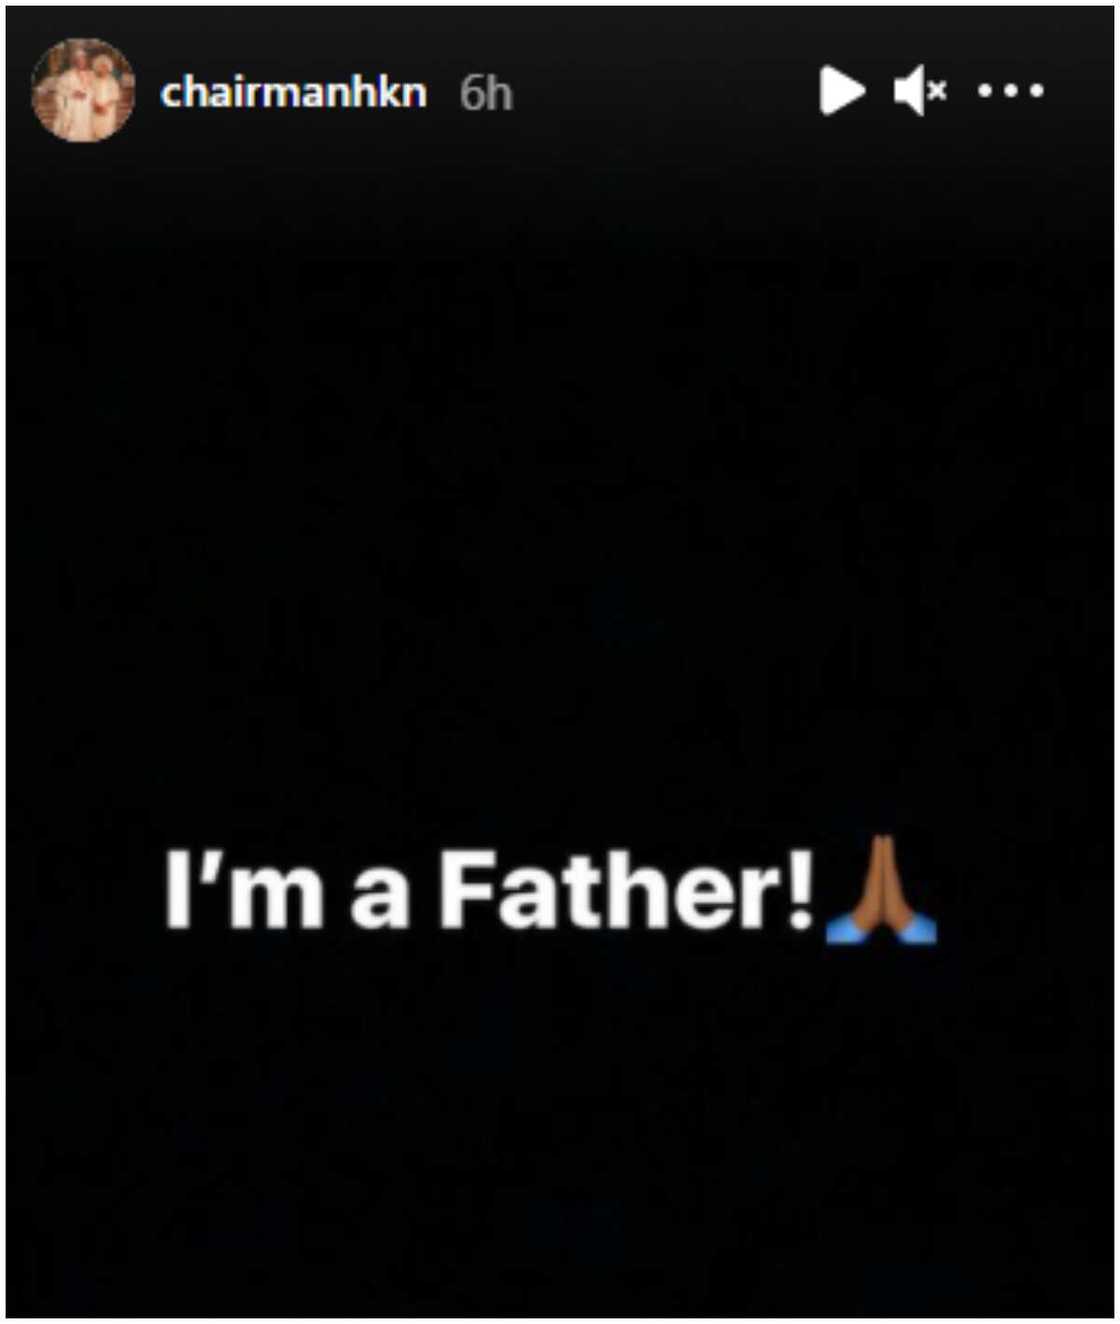Click the round profile thumbnail beside the username
1120x1324 pixels.
(x=83, y=90)
